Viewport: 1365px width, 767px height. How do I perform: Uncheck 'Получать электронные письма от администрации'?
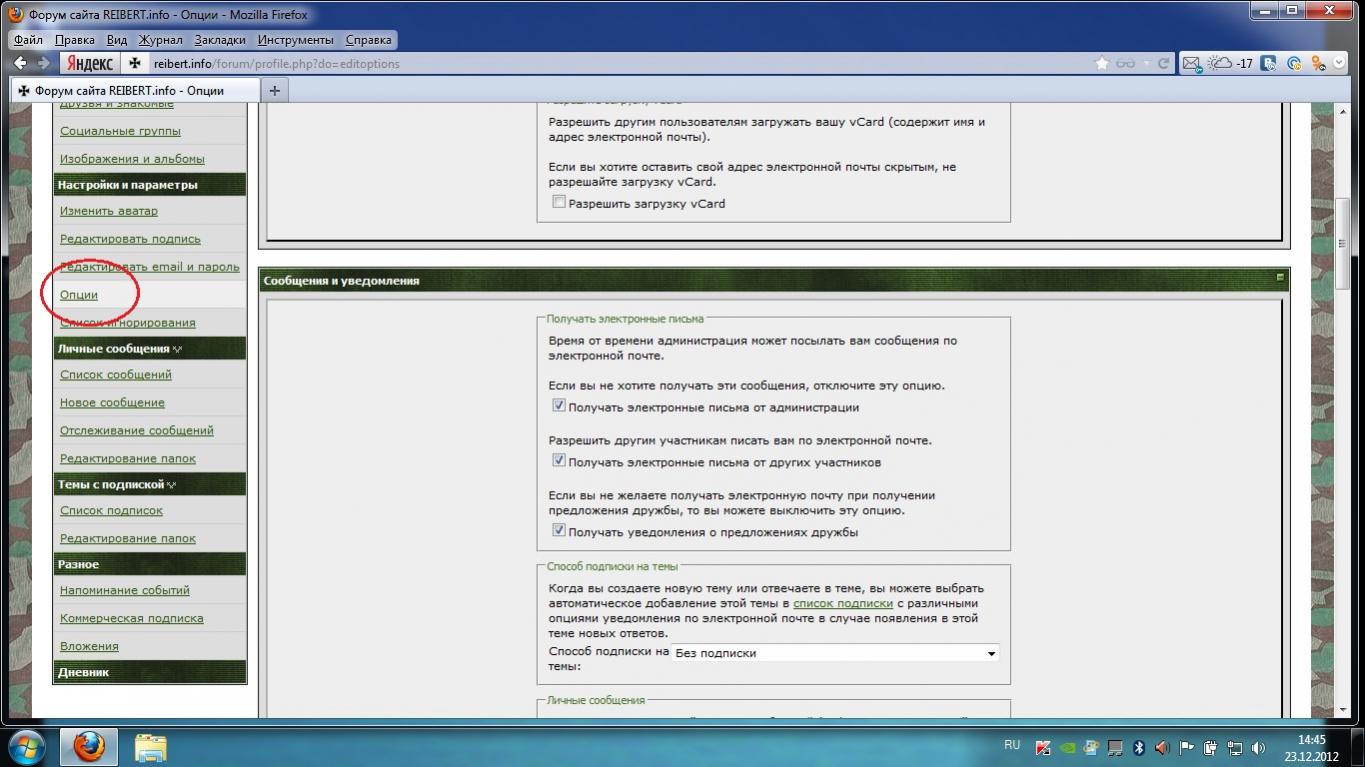559,406
